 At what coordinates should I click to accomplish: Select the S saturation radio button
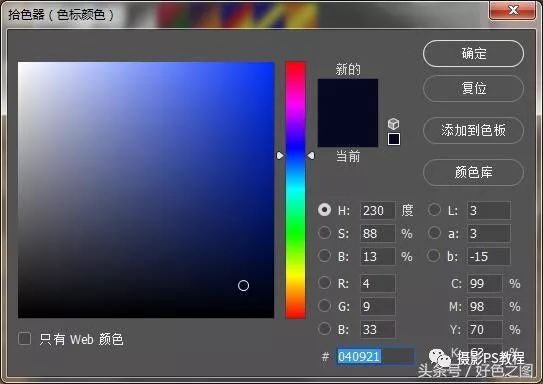[324, 233]
